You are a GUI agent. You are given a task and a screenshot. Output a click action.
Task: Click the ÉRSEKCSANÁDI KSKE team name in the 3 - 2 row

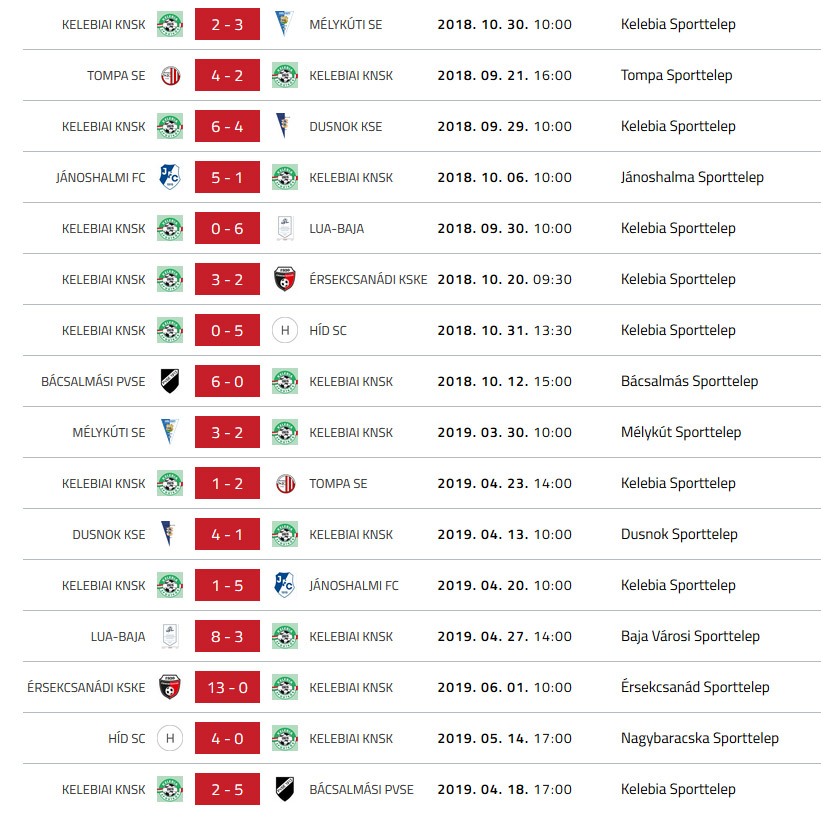pyautogui.click(x=368, y=280)
